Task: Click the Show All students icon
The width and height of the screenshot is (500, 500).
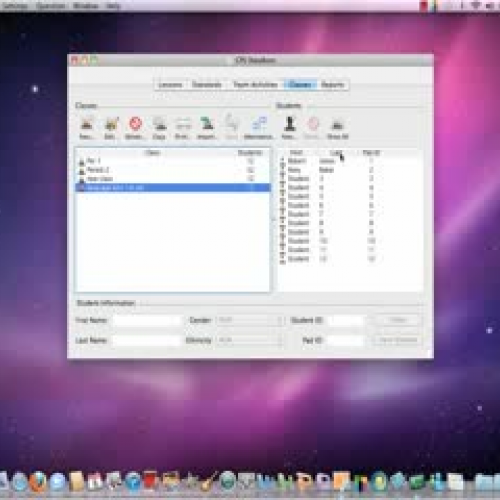Action: [x=338, y=128]
